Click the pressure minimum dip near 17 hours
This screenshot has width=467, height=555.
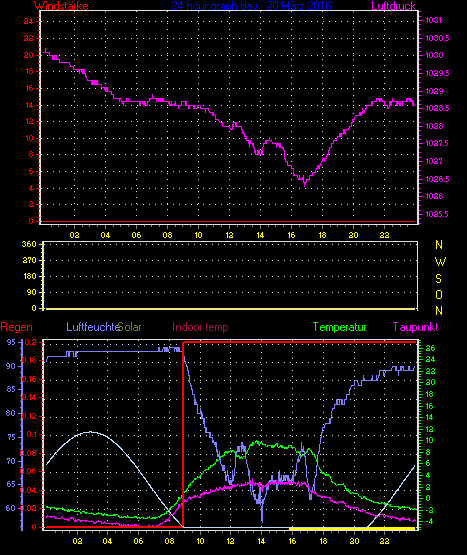click(x=304, y=183)
